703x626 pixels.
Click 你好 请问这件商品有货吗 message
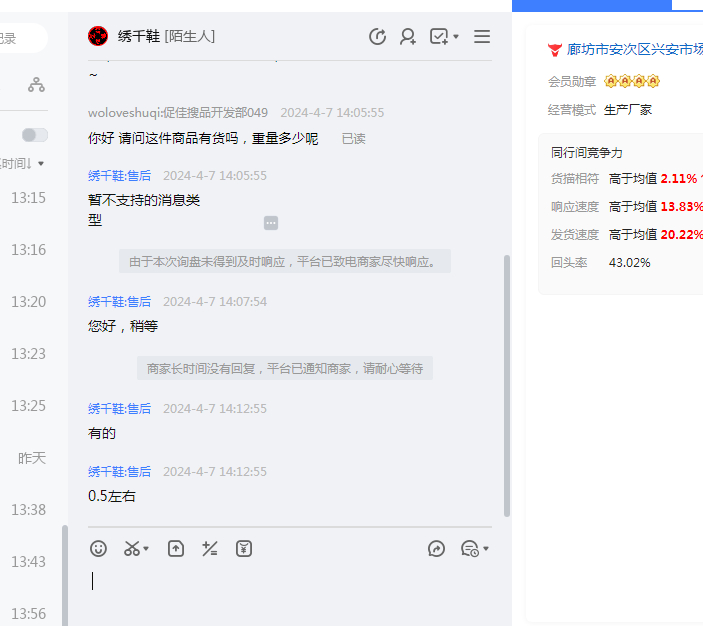(203, 139)
